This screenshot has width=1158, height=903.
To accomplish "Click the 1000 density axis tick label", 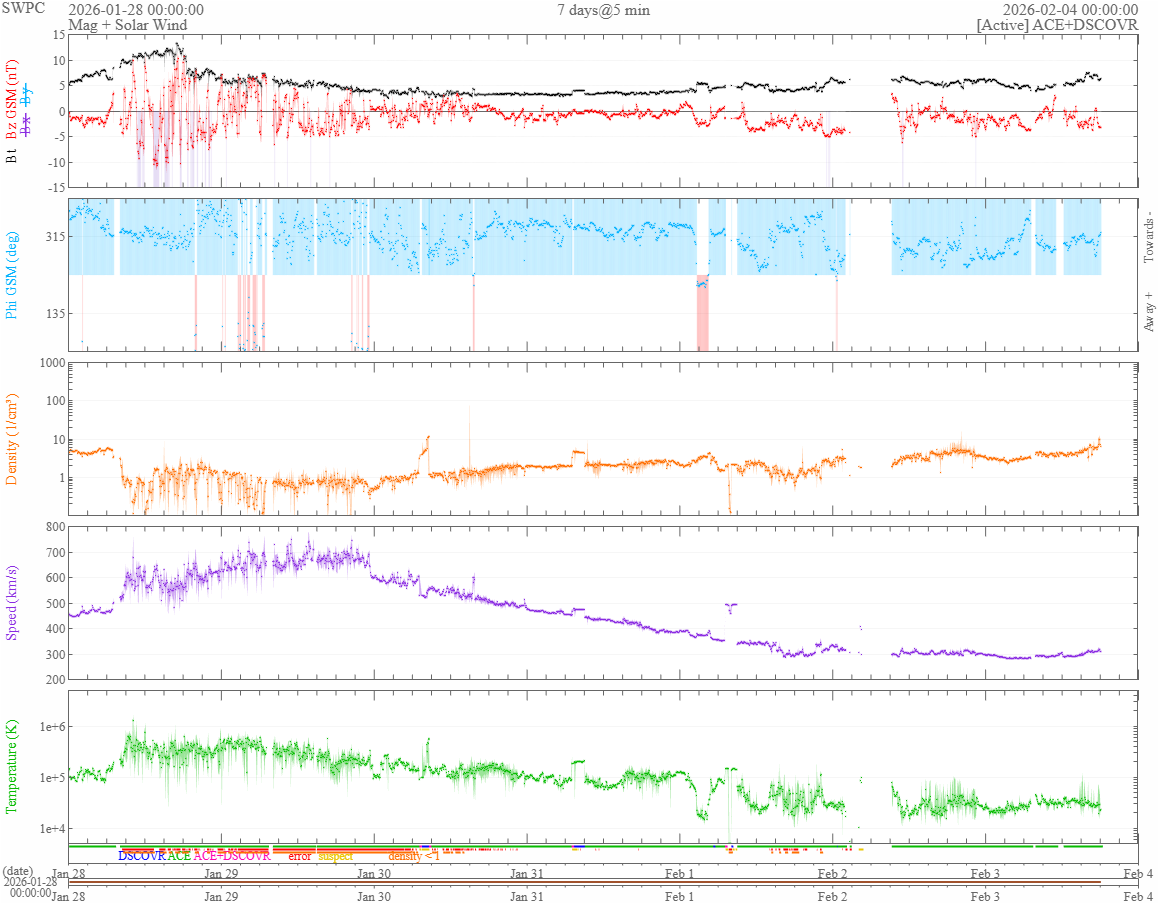I will [x=52, y=363].
